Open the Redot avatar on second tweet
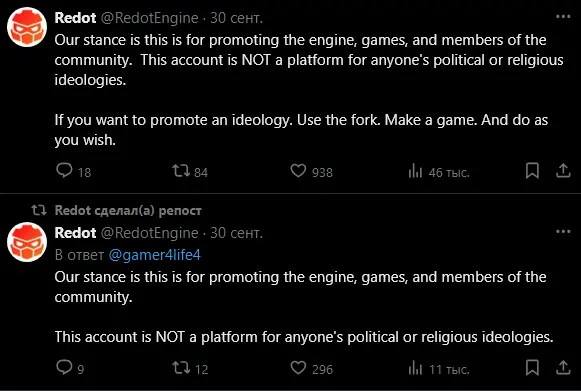The image size is (581, 391). click(x=27, y=242)
